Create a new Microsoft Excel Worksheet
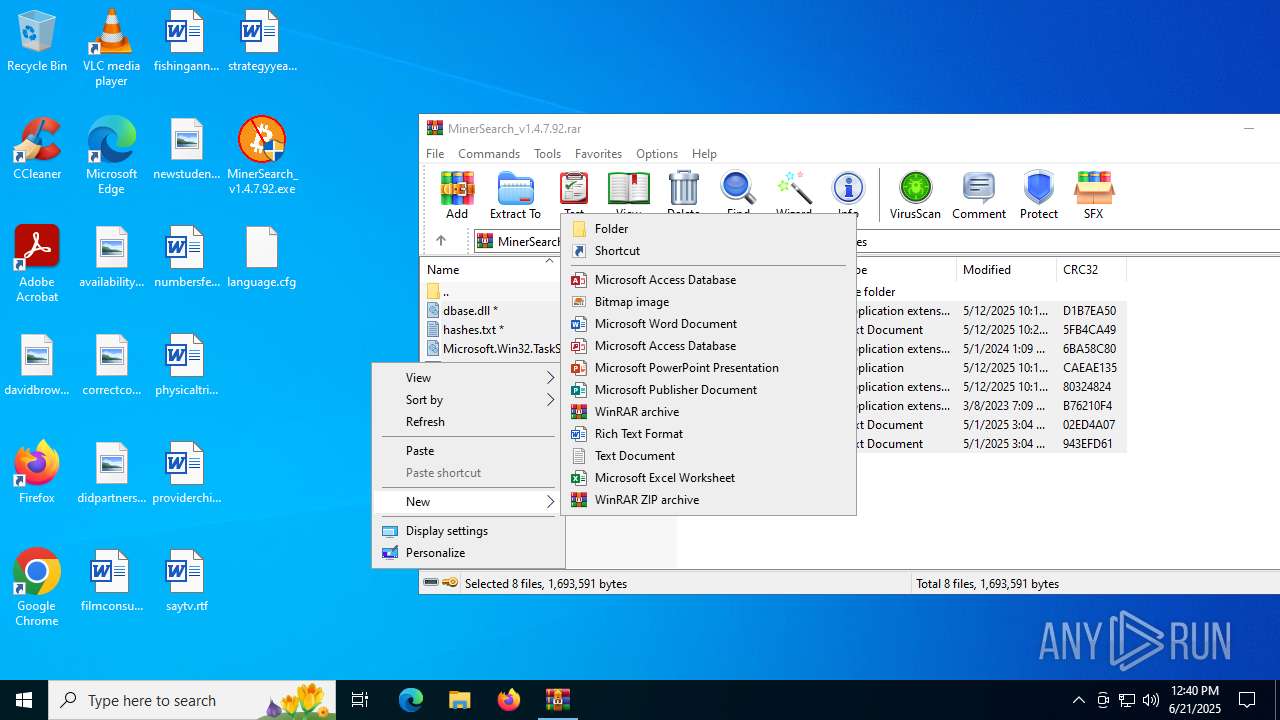Screen dimensions: 1280x720 (x=708, y=478)
